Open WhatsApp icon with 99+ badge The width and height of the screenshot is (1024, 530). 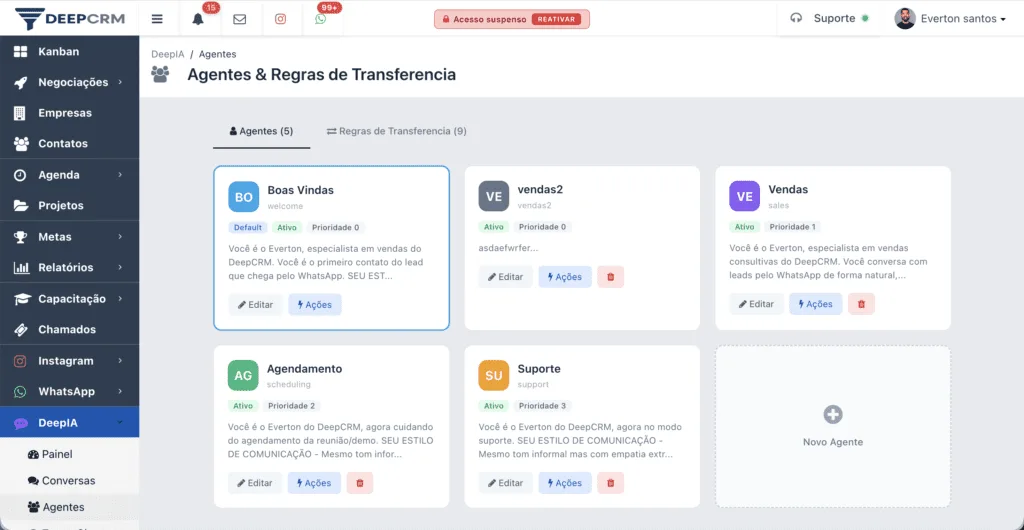tap(320, 19)
